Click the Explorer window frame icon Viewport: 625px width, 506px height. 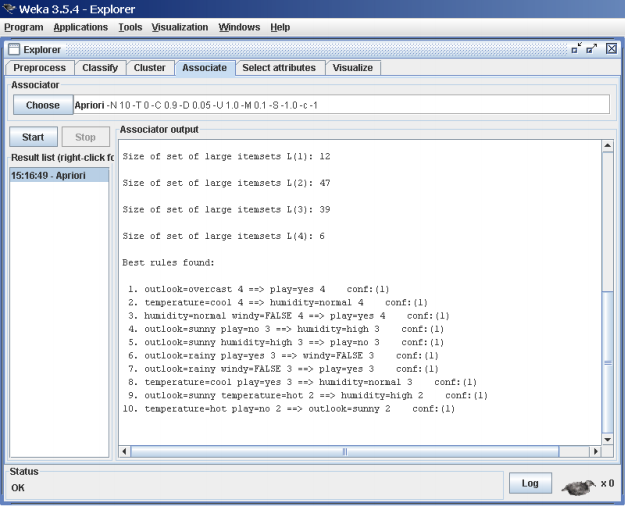tap(14, 49)
